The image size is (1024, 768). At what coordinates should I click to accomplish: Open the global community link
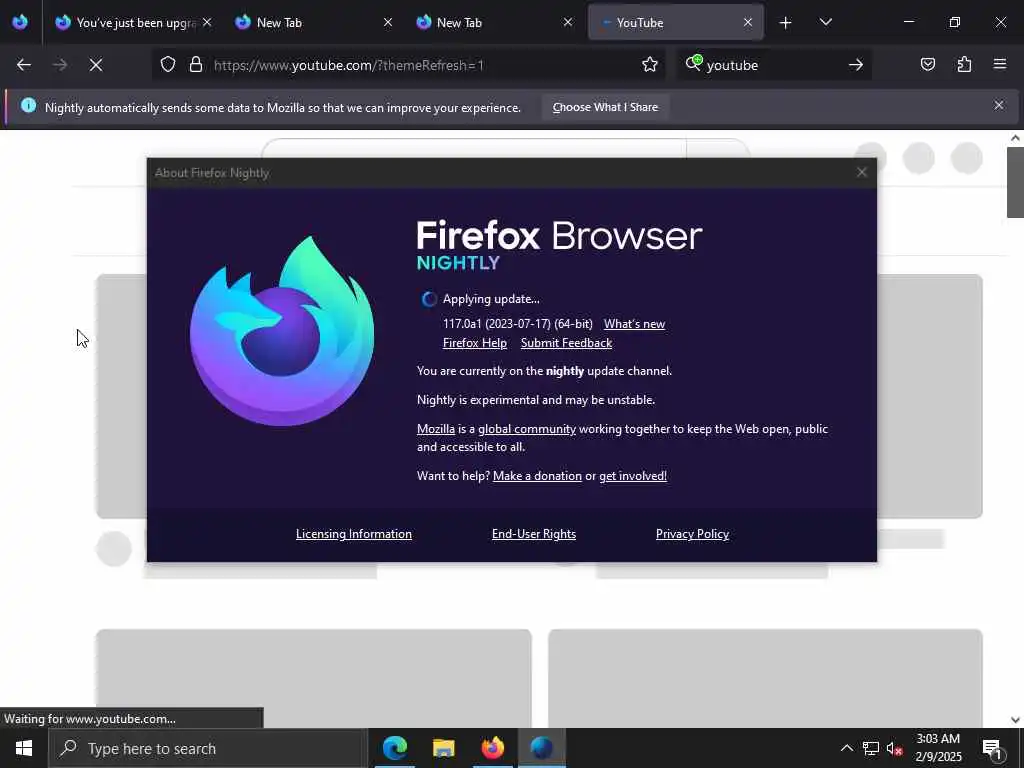click(x=527, y=429)
